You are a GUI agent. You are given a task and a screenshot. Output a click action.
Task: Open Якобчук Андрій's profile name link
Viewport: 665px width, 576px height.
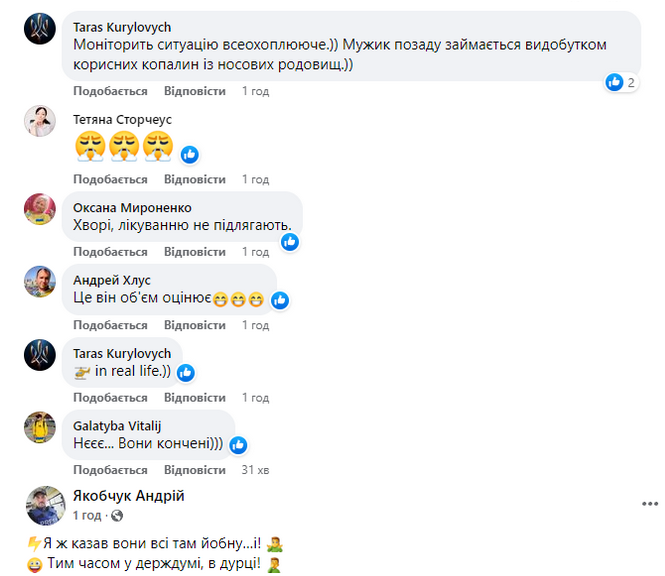pos(128,496)
